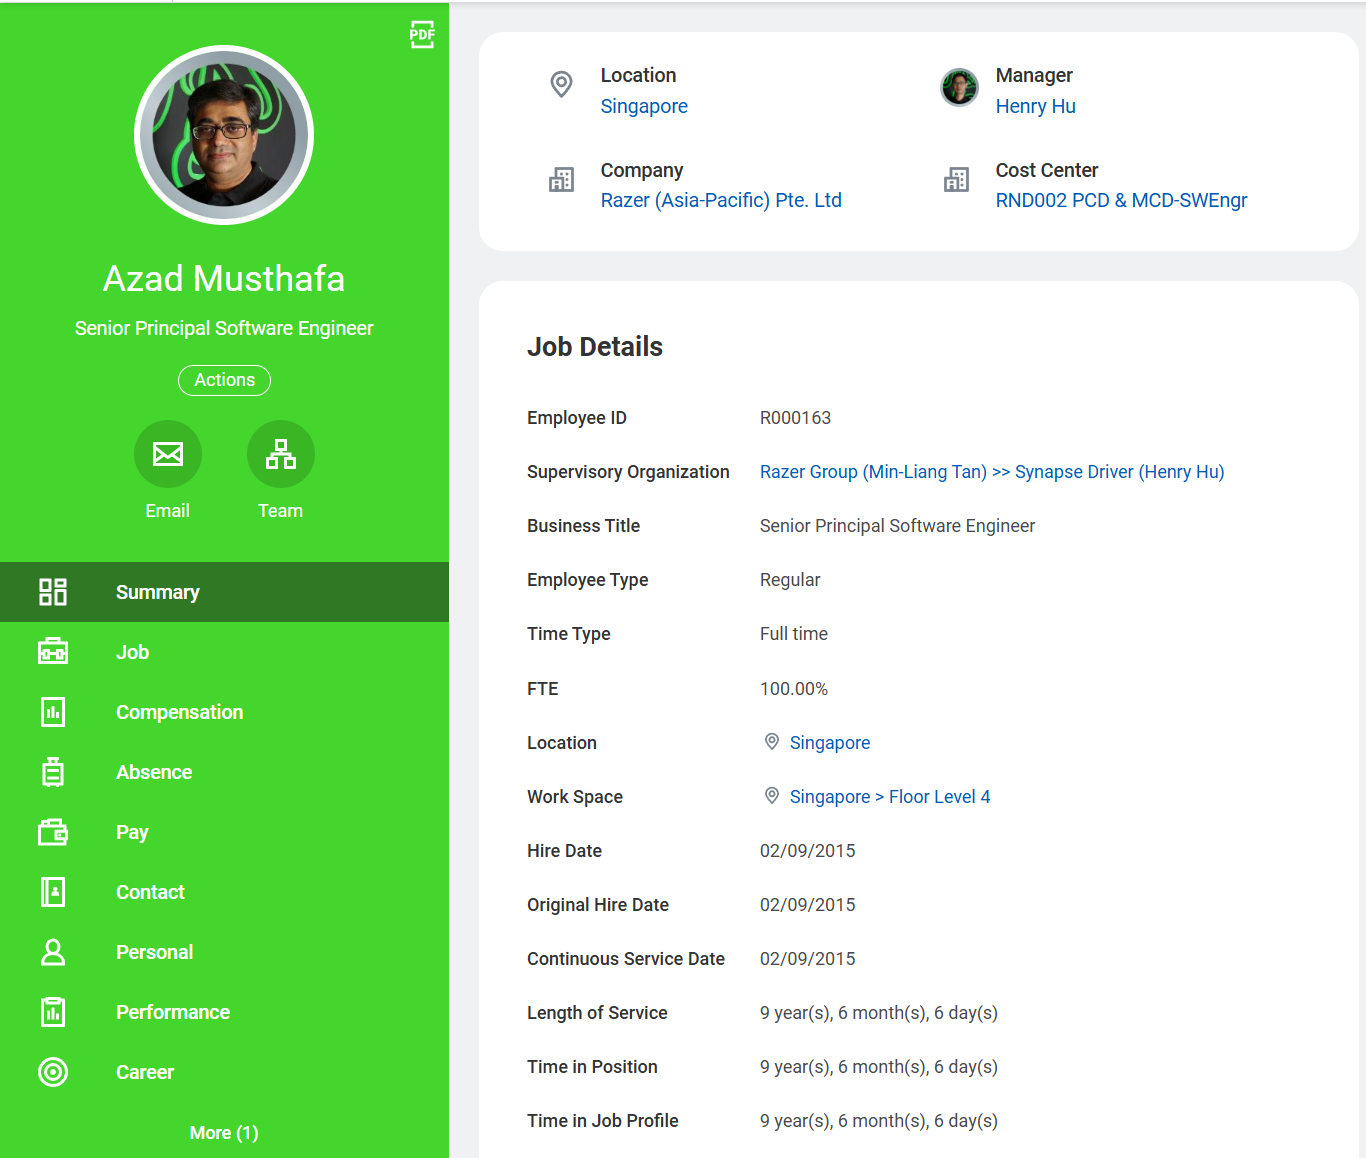Click the Company label in header card

pos(642,170)
